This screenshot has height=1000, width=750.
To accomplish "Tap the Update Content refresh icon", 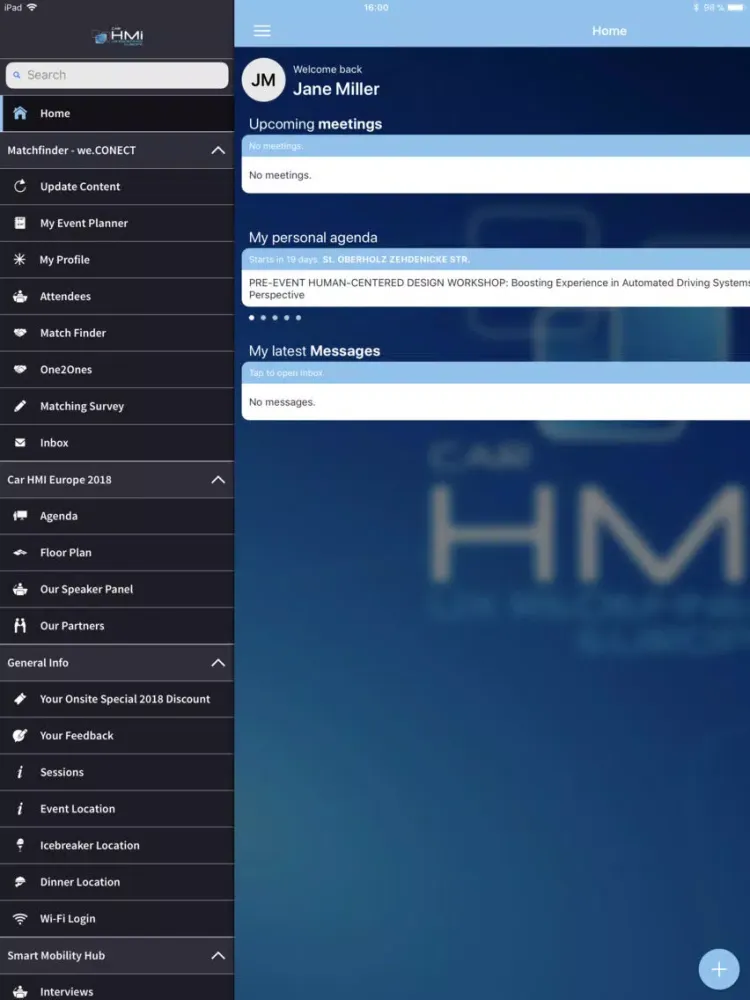I will coord(20,186).
